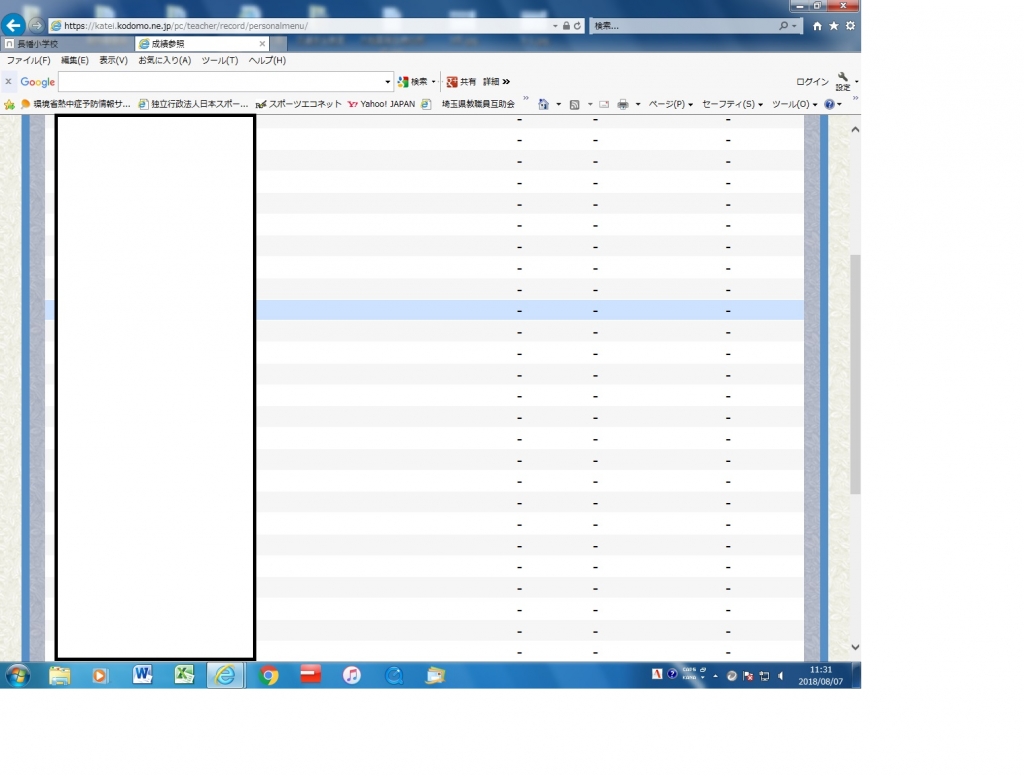Image resolution: width=1024 pixels, height=776 pixels.
Task: Open Microsoft Excel from taskbar
Action: pos(184,675)
